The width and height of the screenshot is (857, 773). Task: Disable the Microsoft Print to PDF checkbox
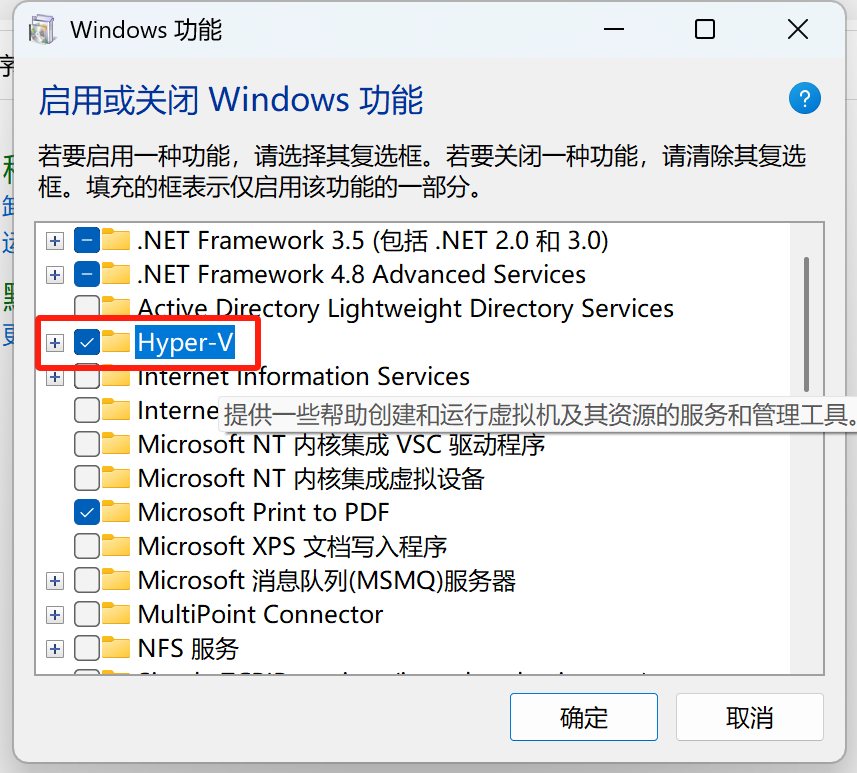pos(87,512)
